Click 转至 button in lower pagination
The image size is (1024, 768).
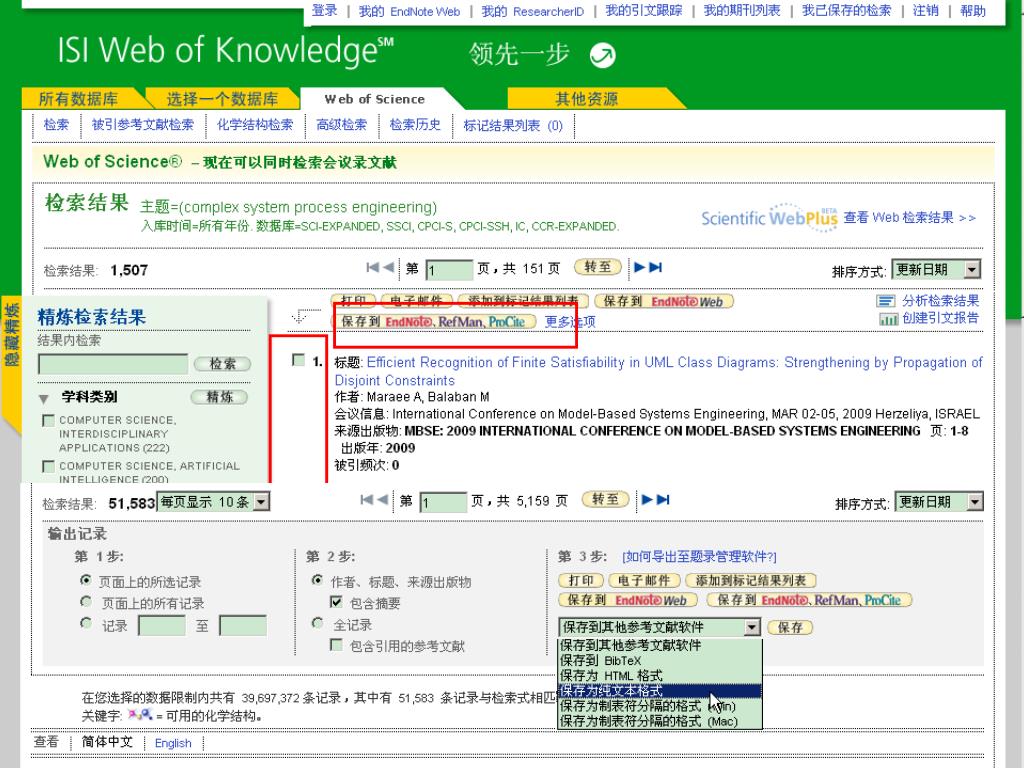pos(605,500)
